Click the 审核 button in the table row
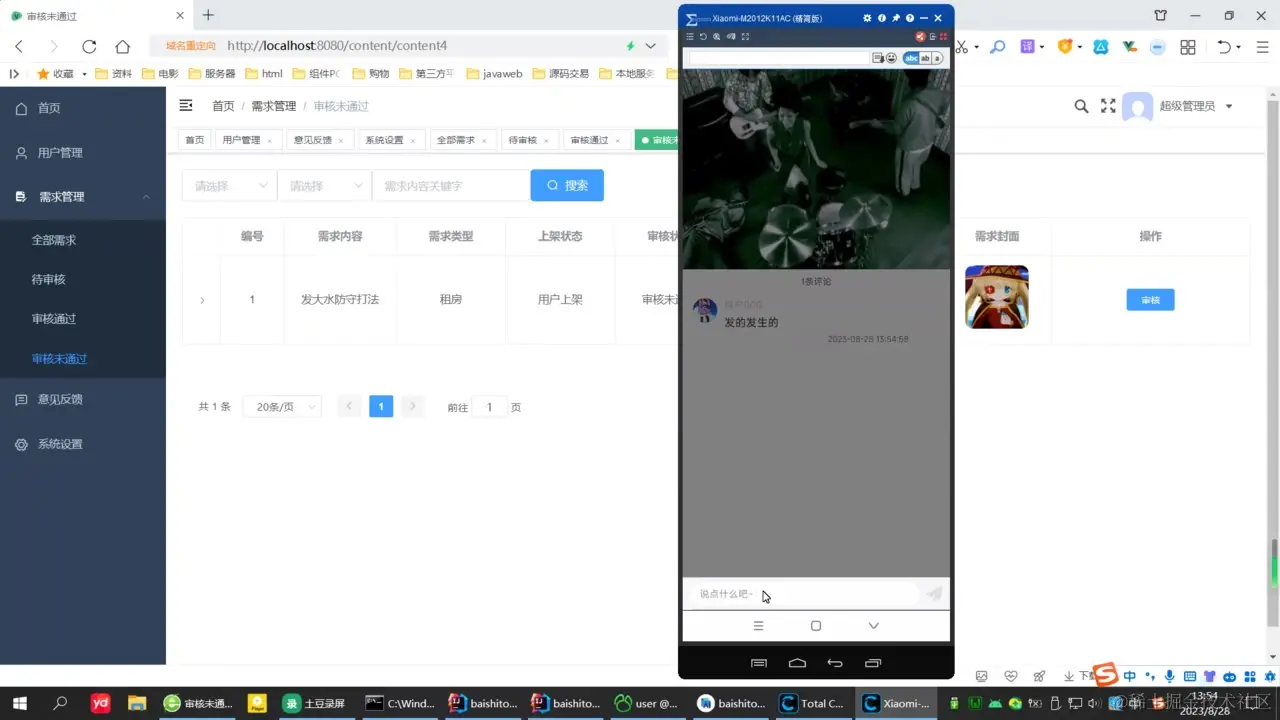This screenshot has height=720, width=1280. point(1150,300)
